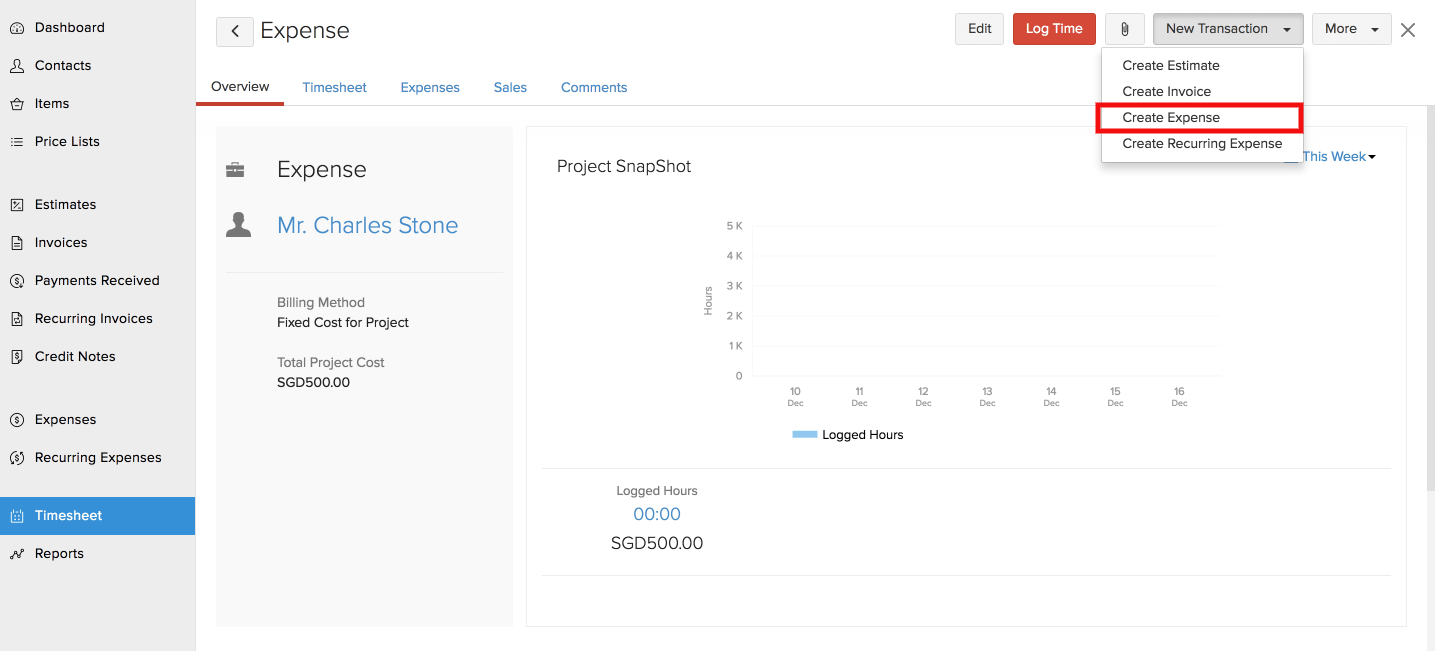The image size is (1435, 651).
Task: Click the attachment paperclip icon in toolbar
Action: [x=1124, y=29]
